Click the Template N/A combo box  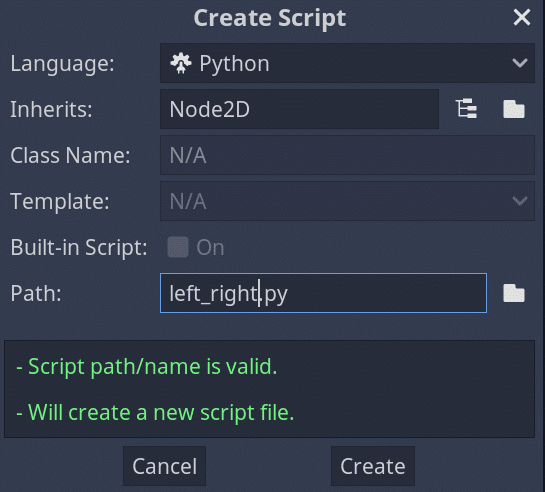347,201
